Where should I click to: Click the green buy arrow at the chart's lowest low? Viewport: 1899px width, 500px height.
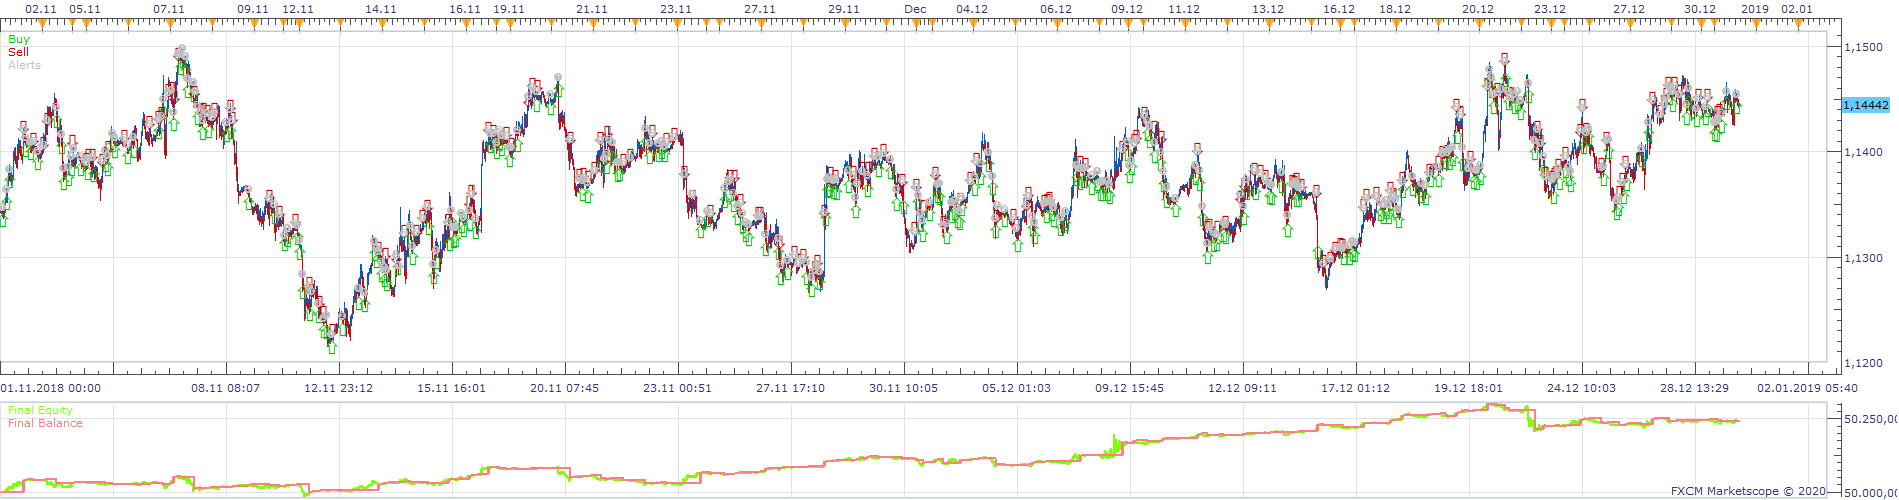332,348
